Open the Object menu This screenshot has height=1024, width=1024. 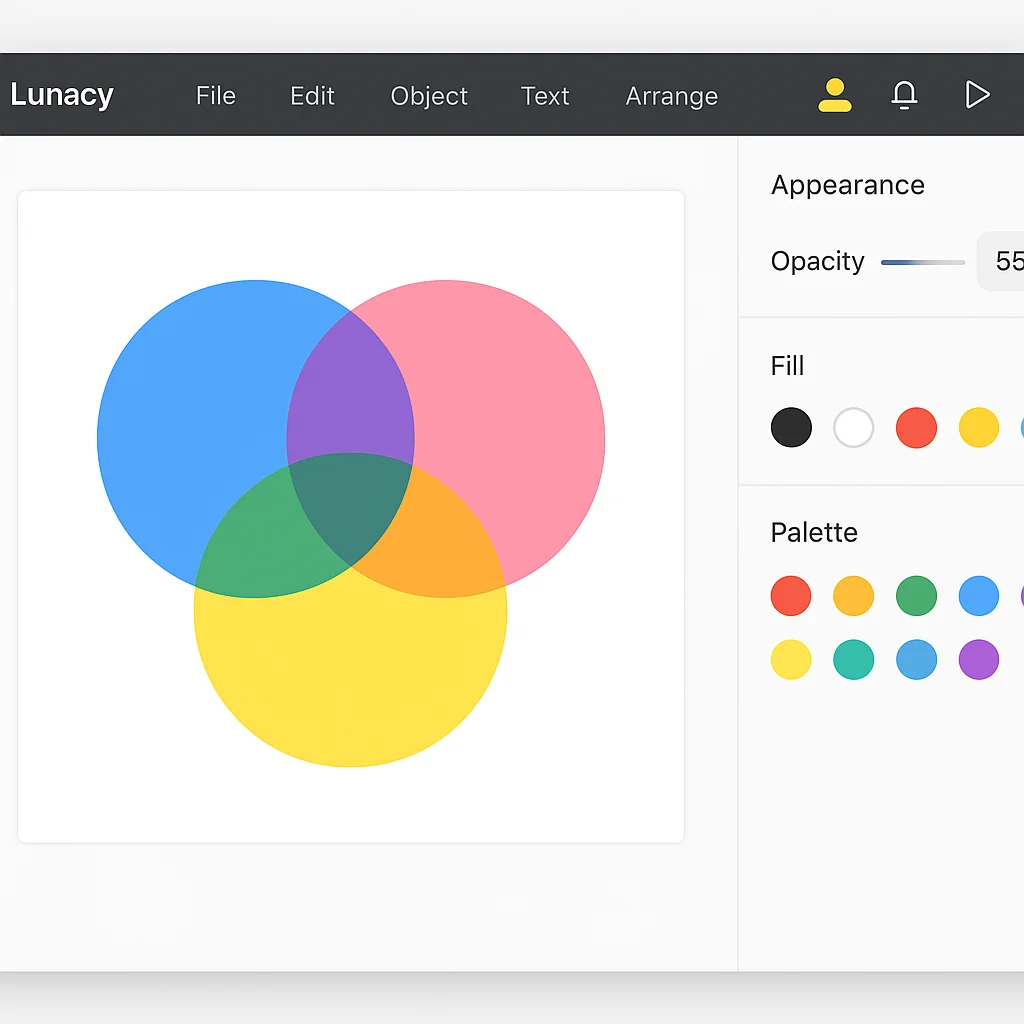(x=429, y=96)
